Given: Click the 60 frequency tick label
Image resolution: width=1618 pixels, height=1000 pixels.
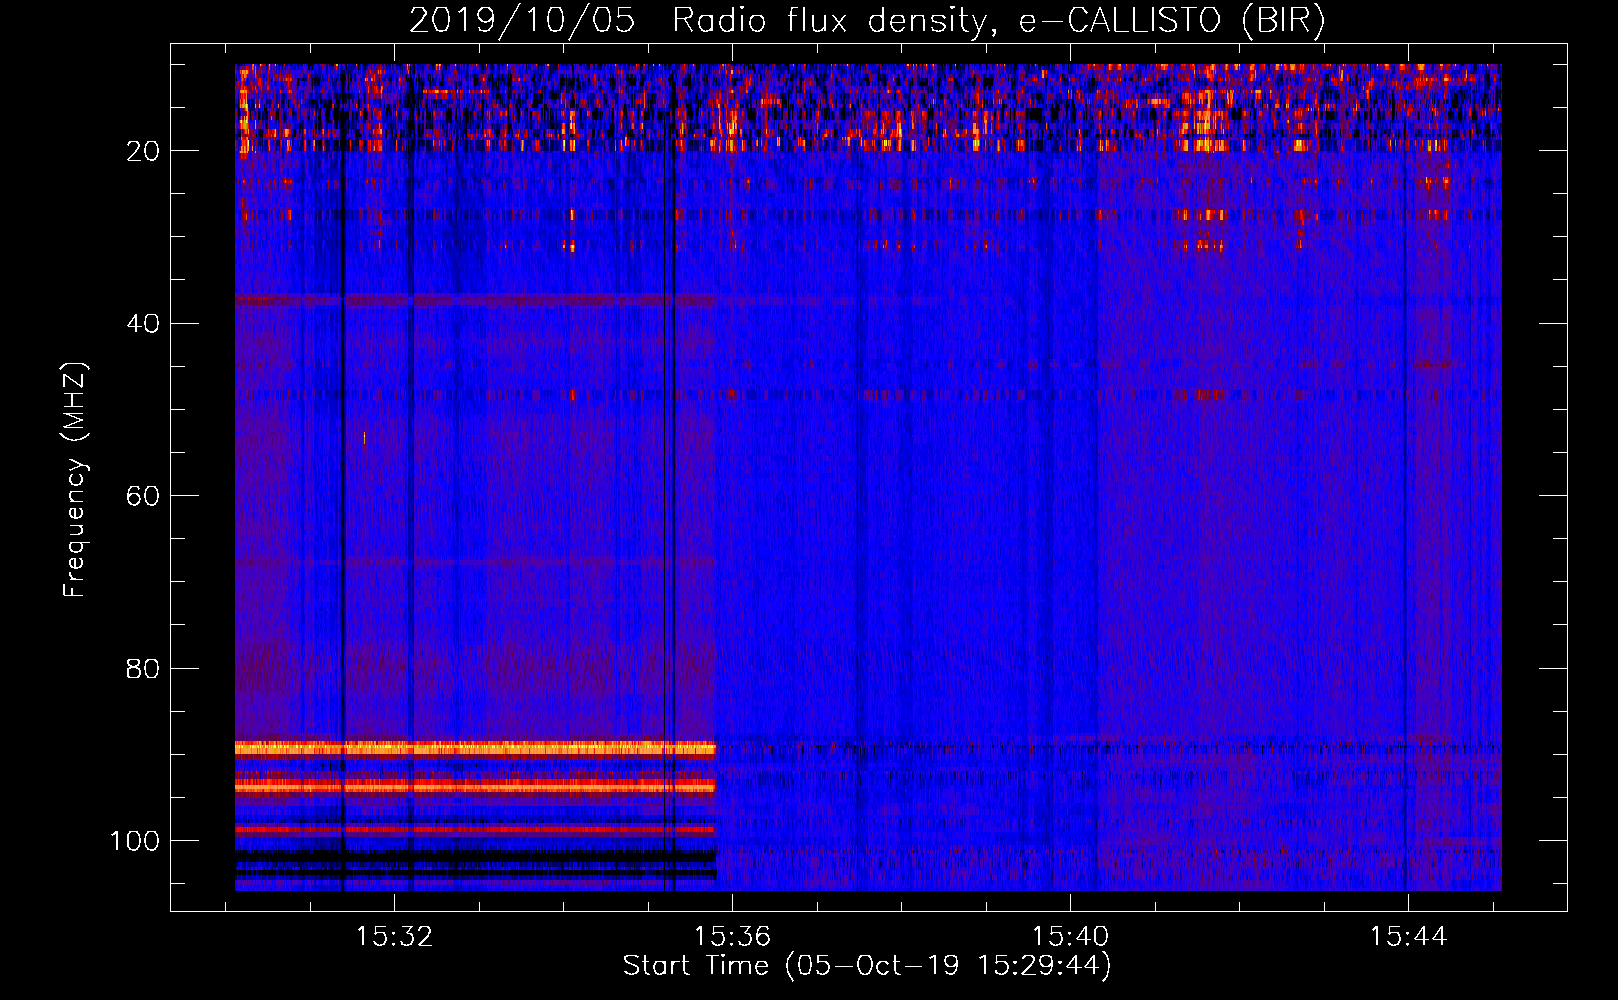Looking at the screenshot, I should (143, 496).
